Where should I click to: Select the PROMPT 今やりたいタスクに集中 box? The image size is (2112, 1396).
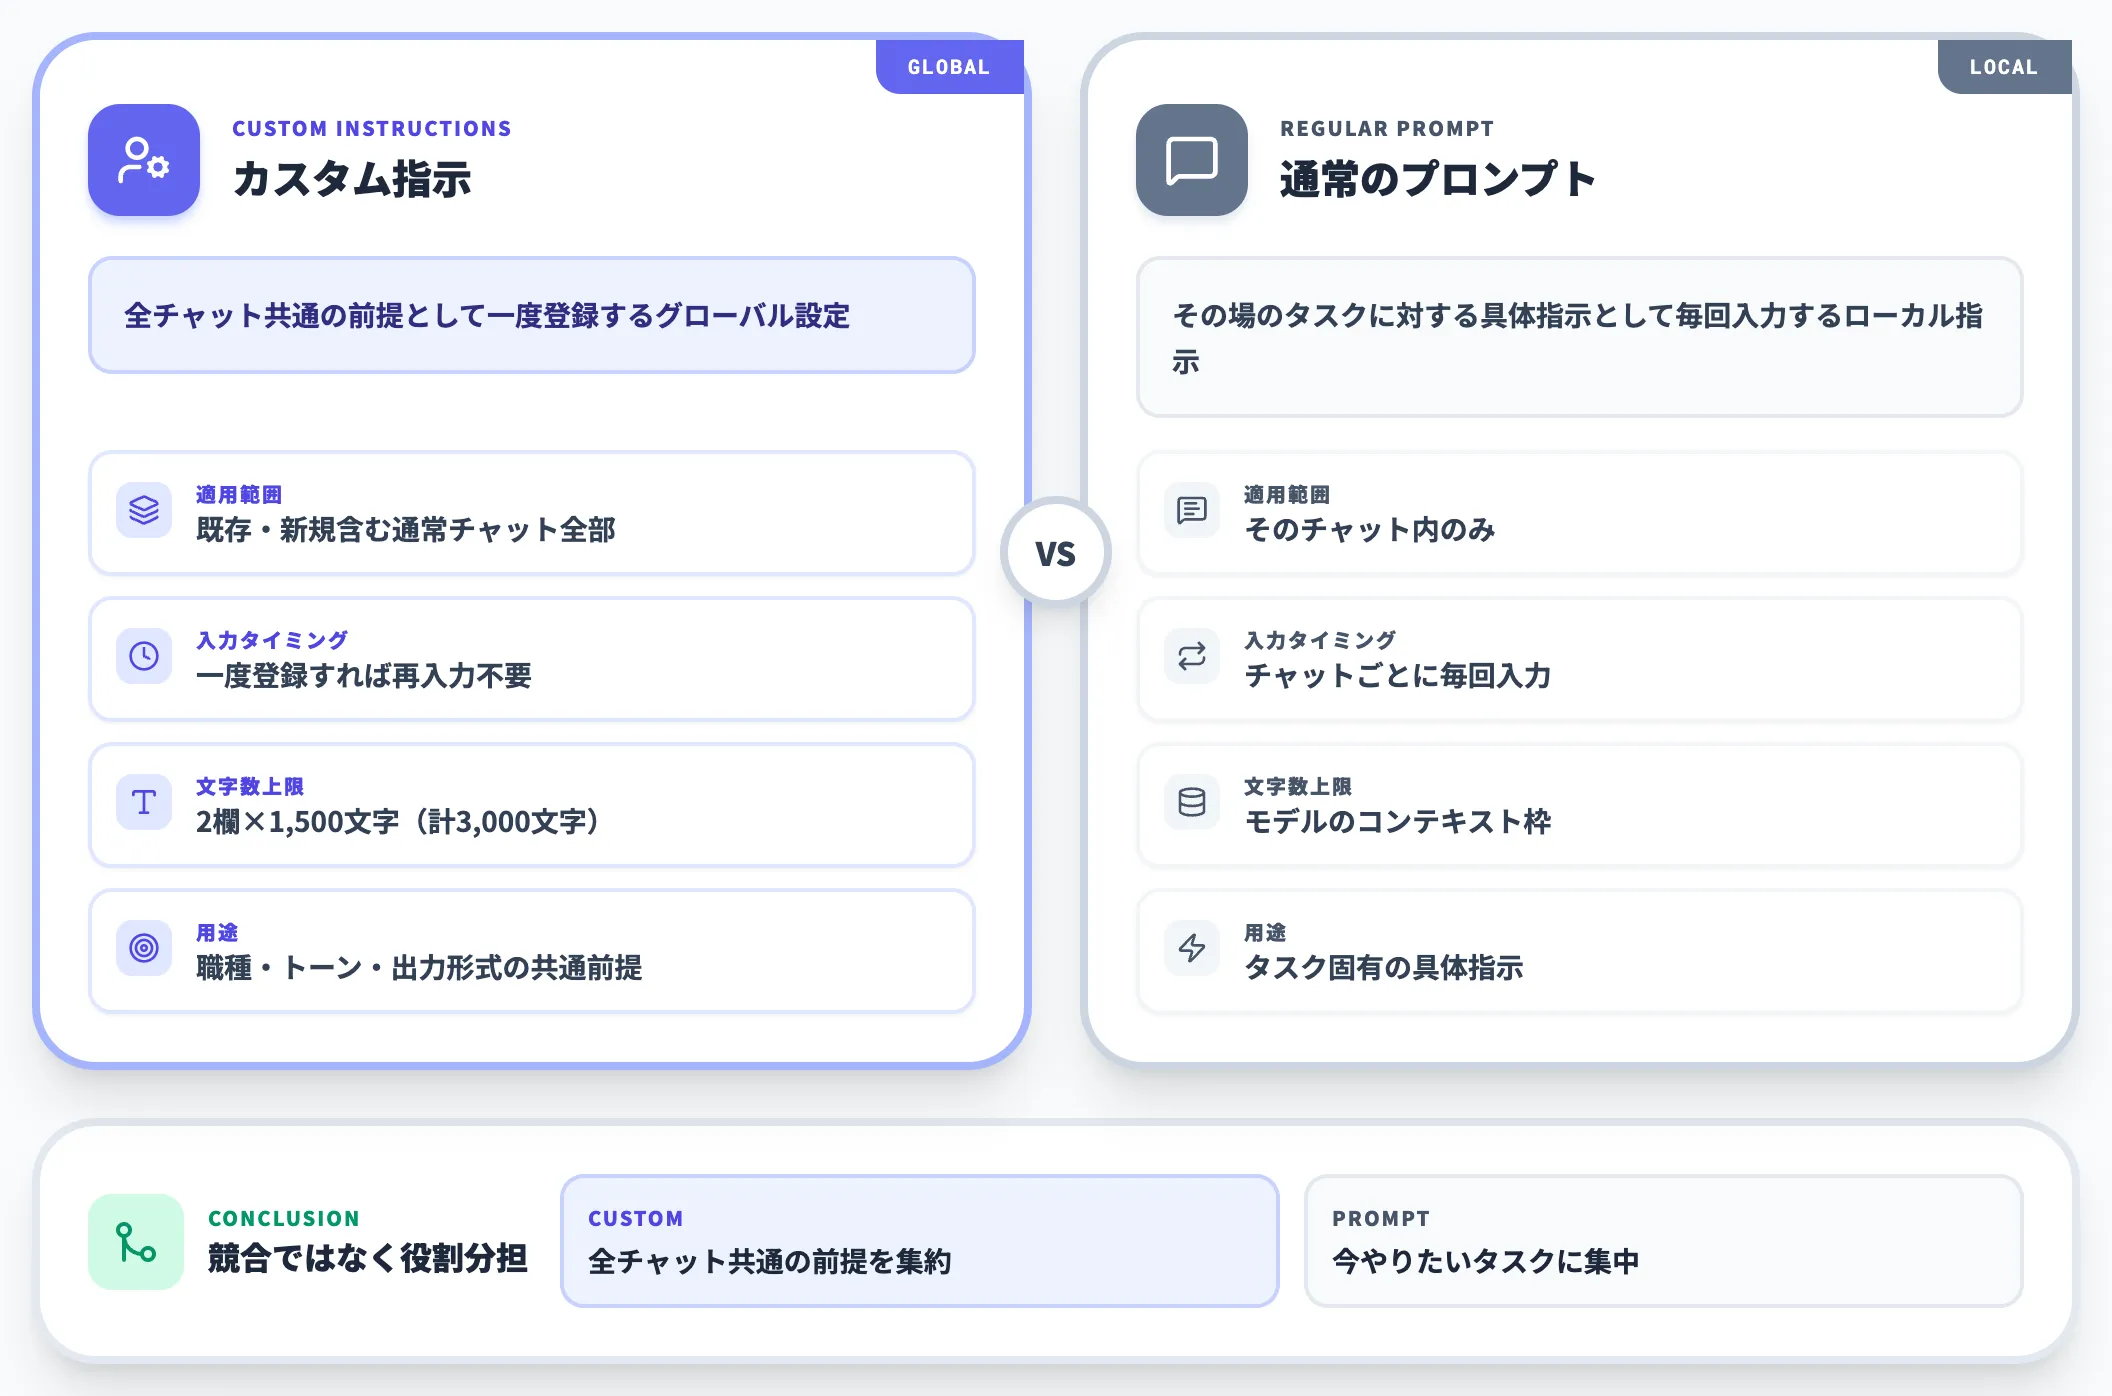click(x=1664, y=1241)
